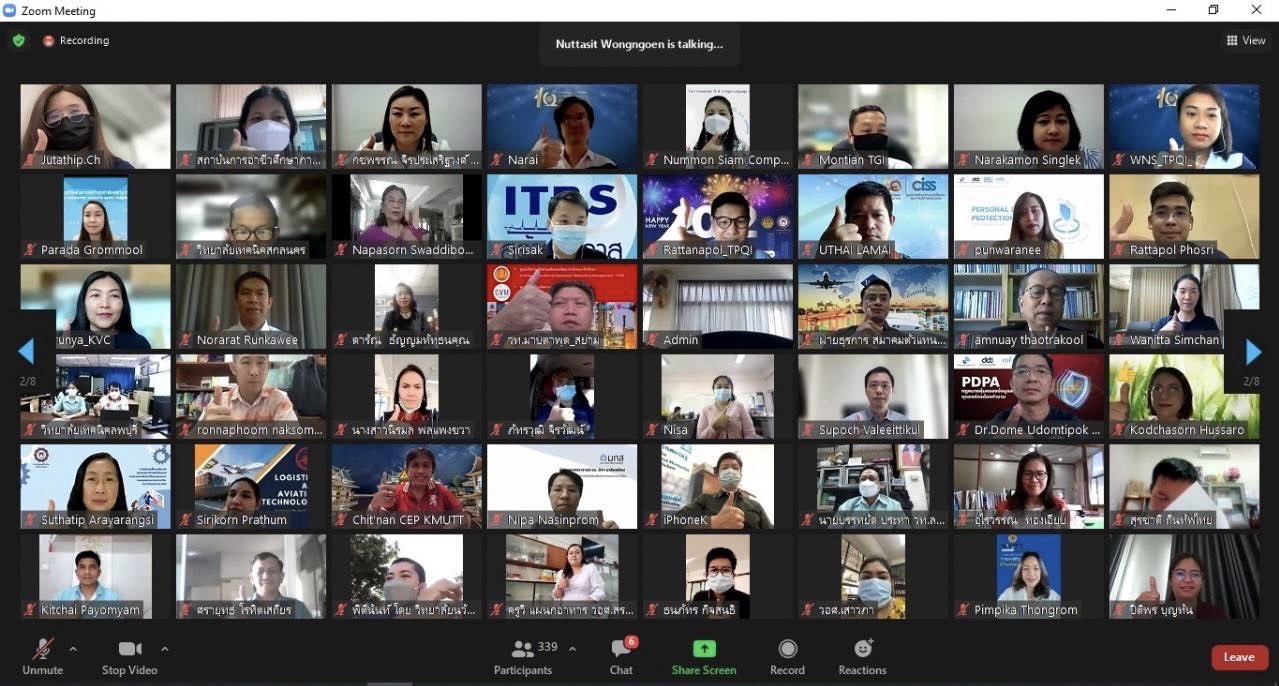Viewport: 1279px width, 686px height.
Task: Go to previous gallery page arrow
Action: [x=26, y=352]
